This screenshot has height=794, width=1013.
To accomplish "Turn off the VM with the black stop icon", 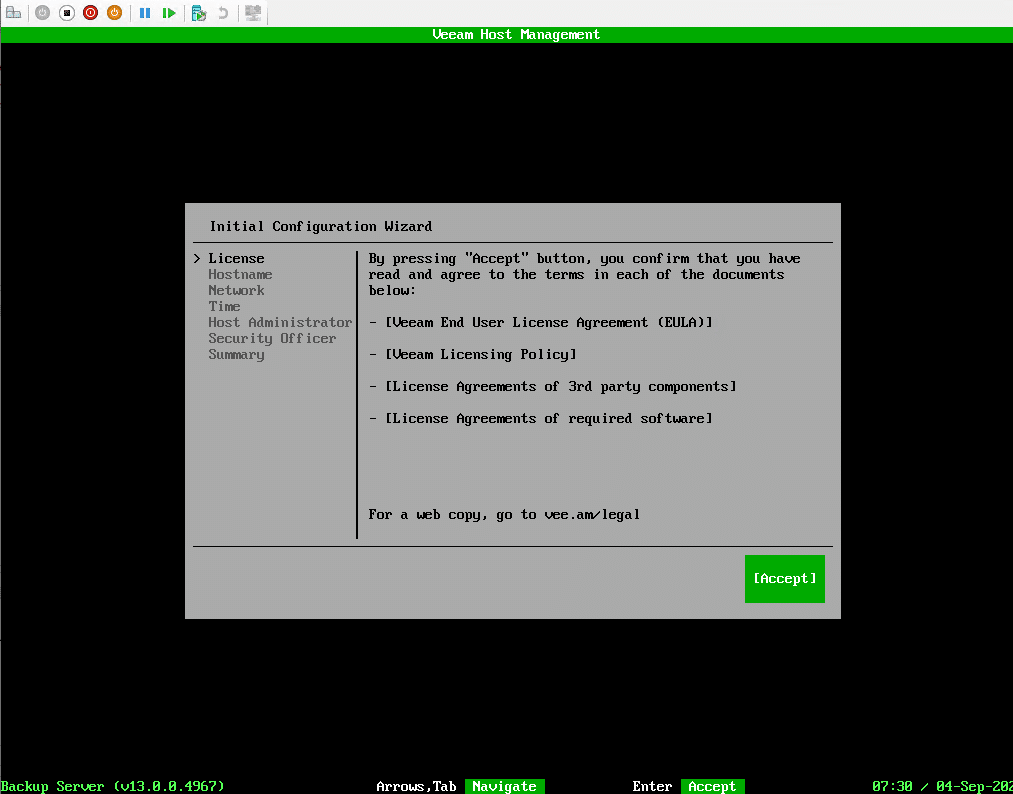I will tap(66, 13).
